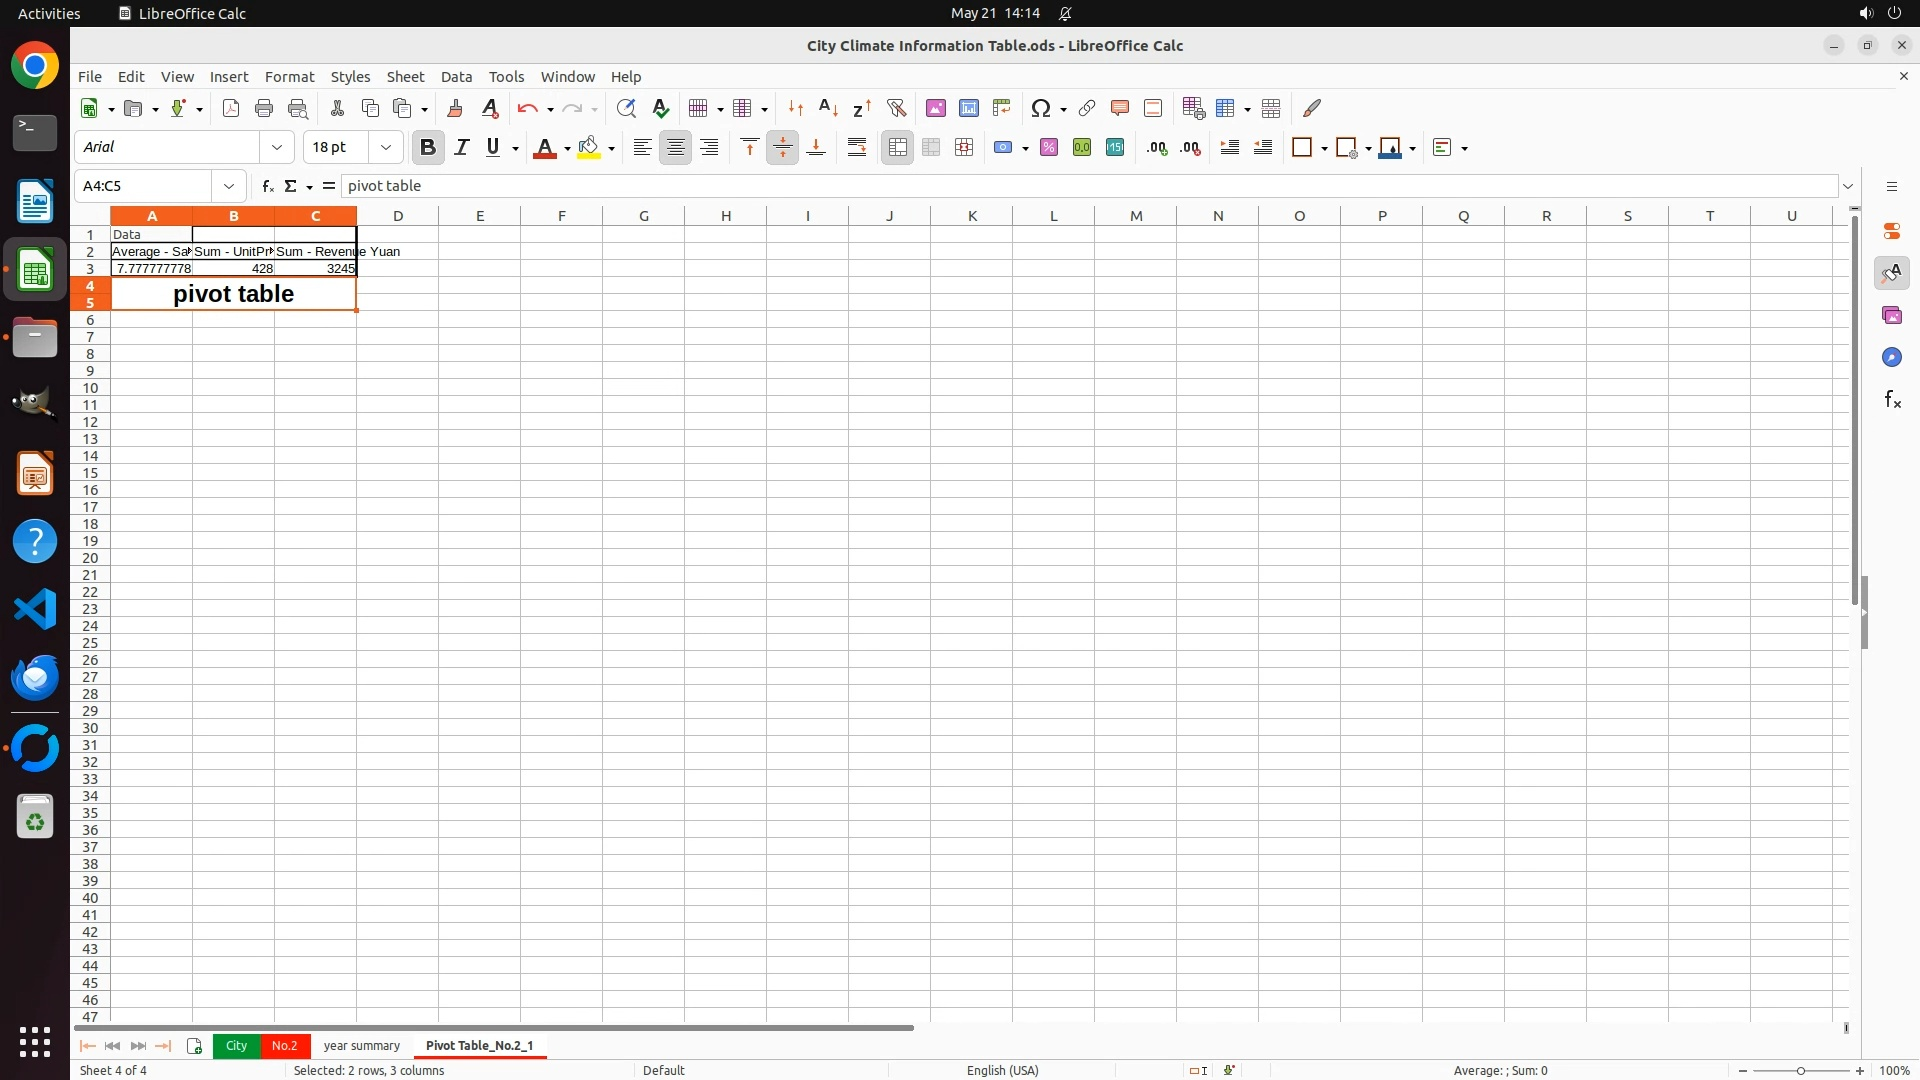This screenshot has height=1080, width=1920.
Task: Open the Data menu
Action: click(x=456, y=77)
